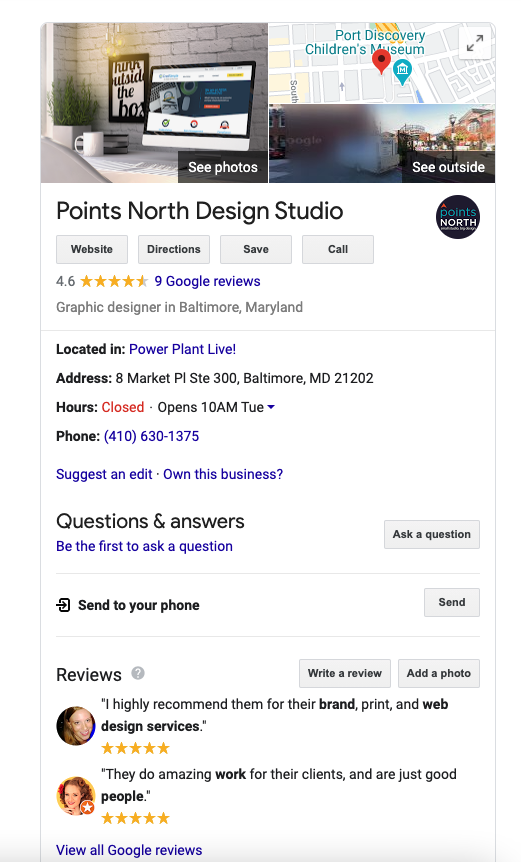The width and height of the screenshot is (521, 862).
Task: Open the Website button
Action: 92,249
